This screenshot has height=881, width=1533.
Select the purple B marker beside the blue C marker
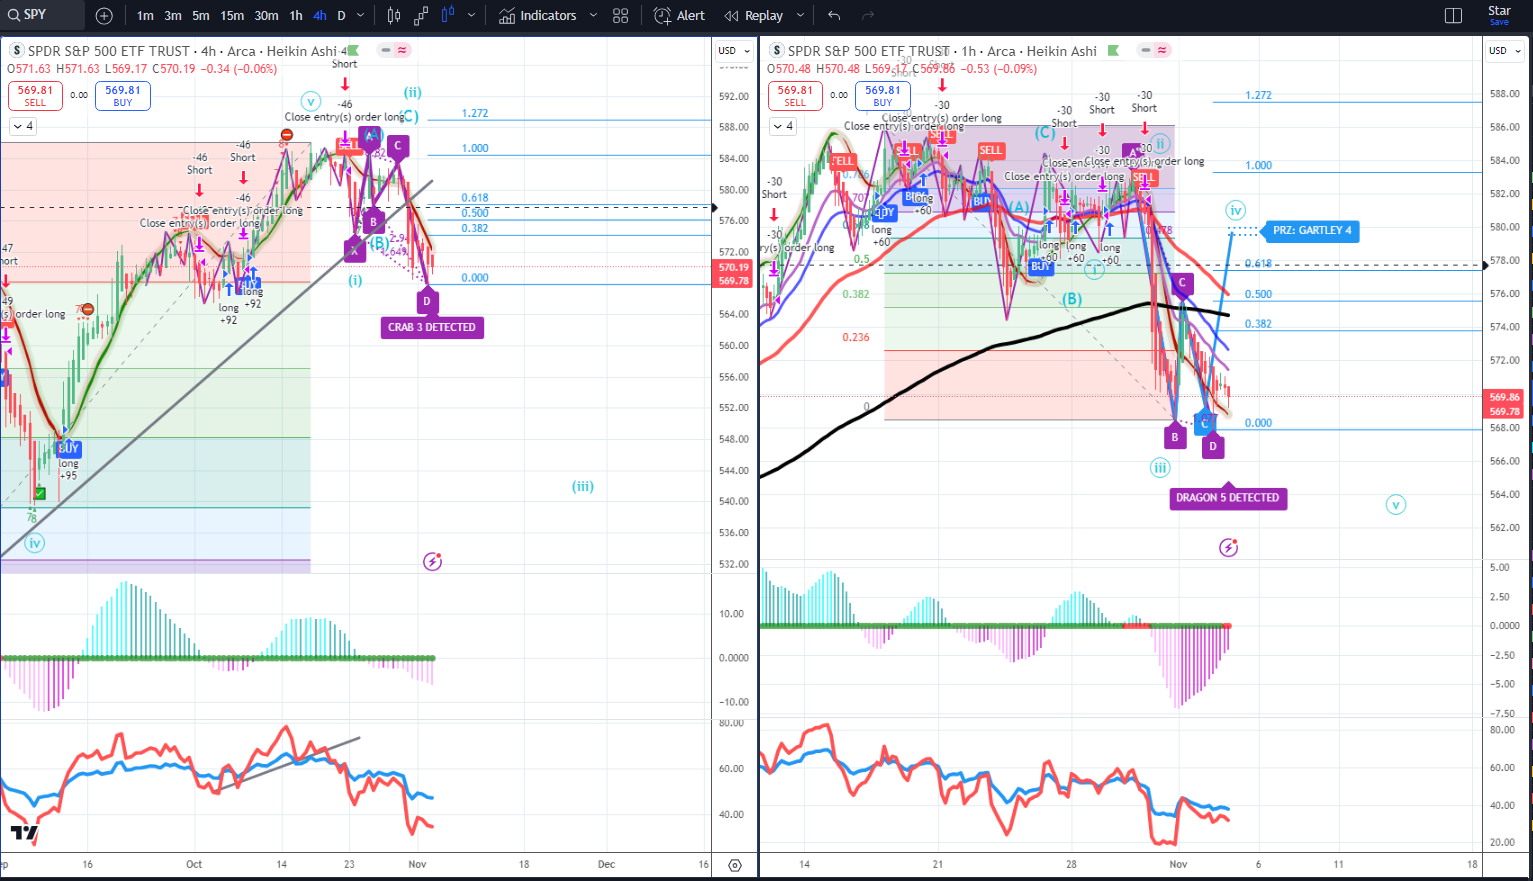(x=1175, y=436)
